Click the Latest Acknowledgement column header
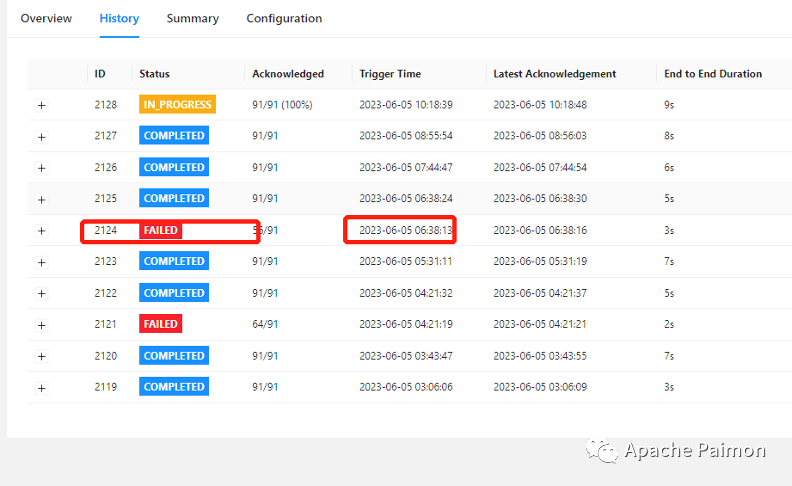Image resolution: width=792 pixels, height=486 pixels. coord(555,74)
